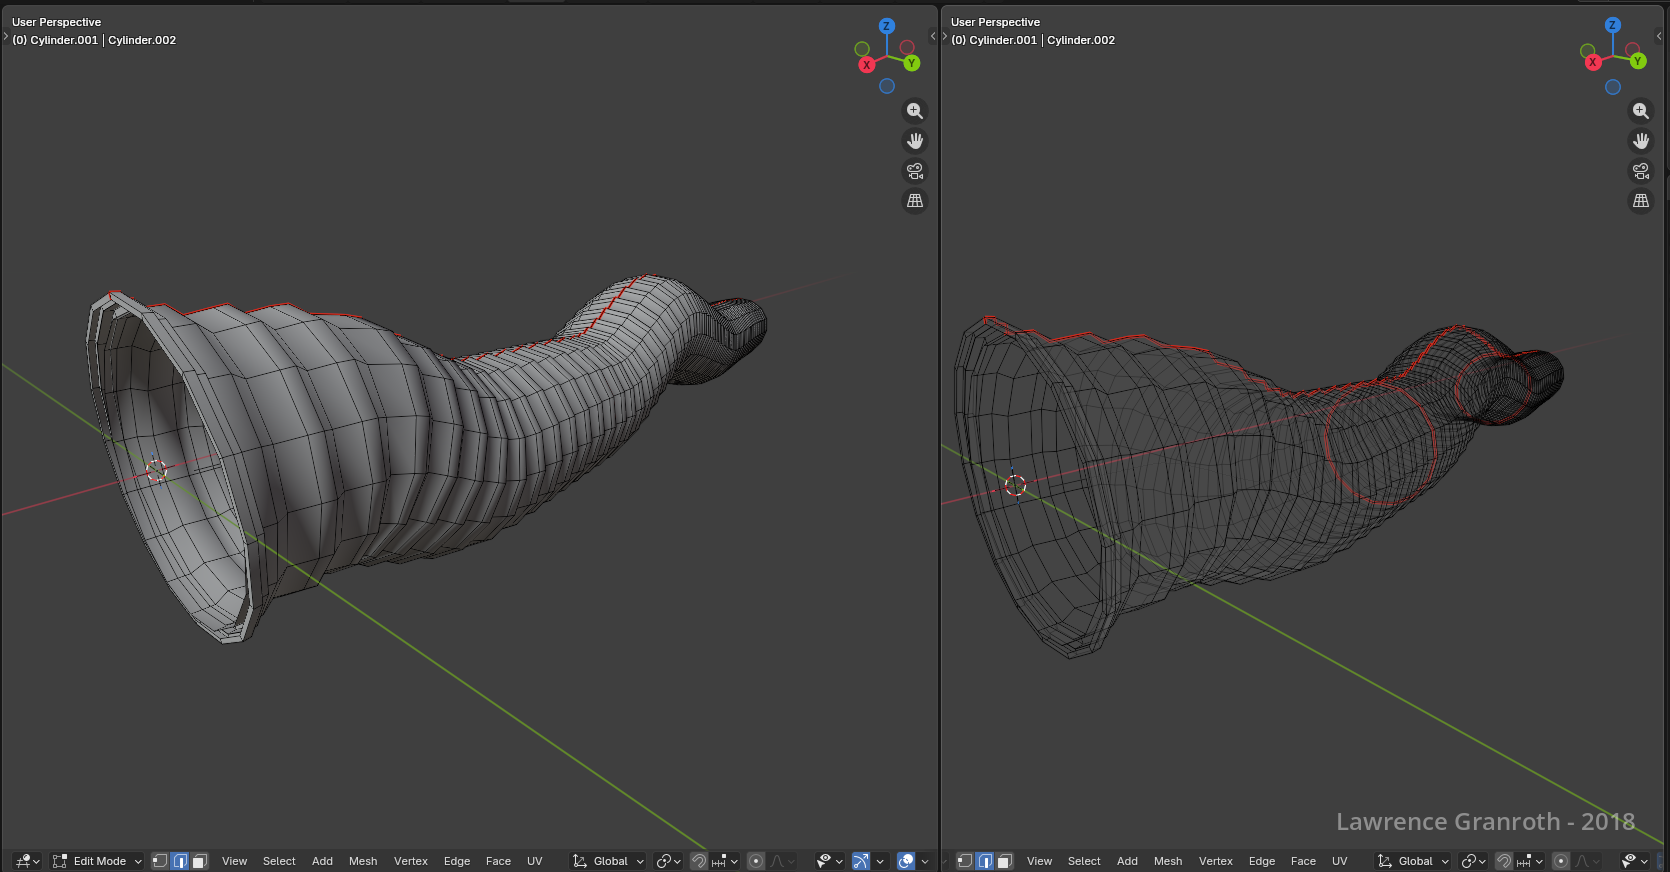Switch perspective/orthographic grid icon in right viewport
The image size is (1670, 872).
tap(1640, 201)
